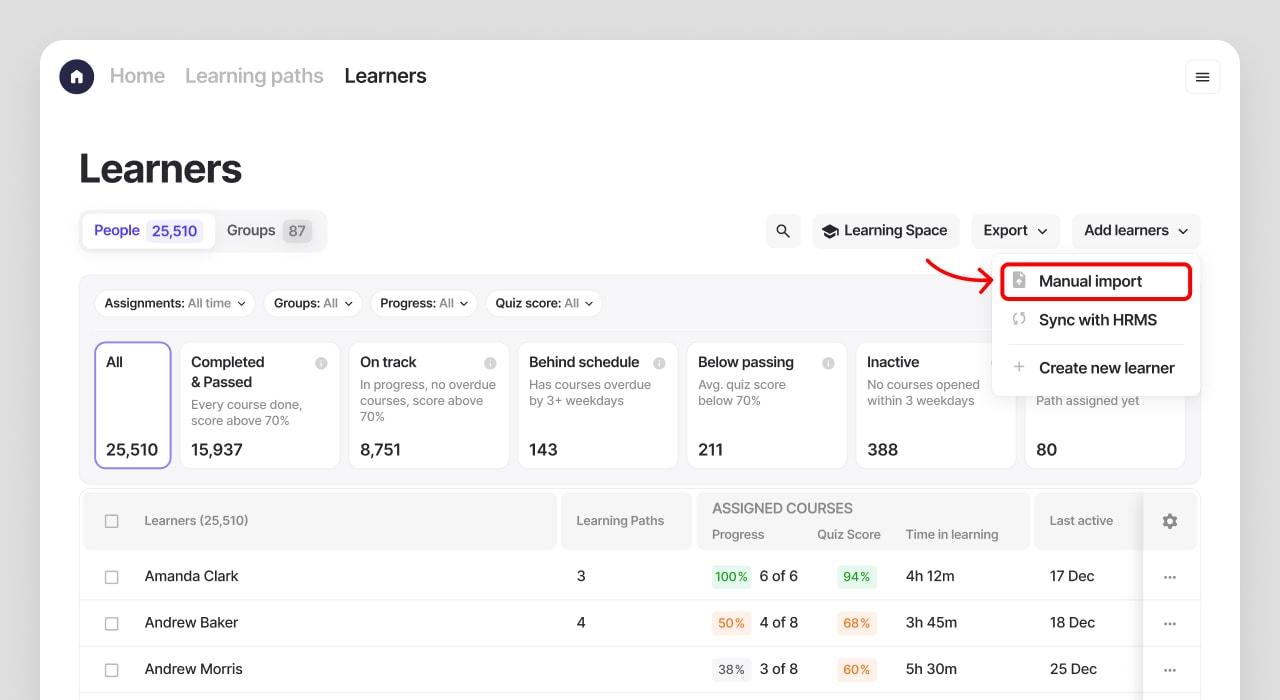This screenshot has width=1280, height=700.
Task: Click the 38% progress badge
Action: tap(731, 670)
